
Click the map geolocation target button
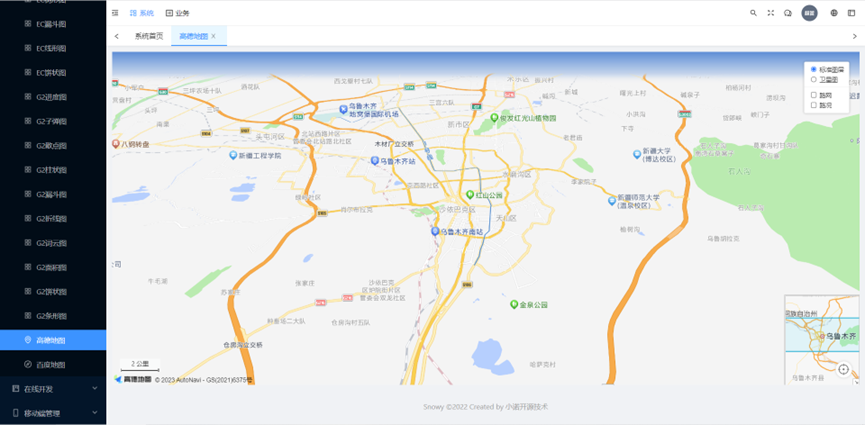click(843, 369)
